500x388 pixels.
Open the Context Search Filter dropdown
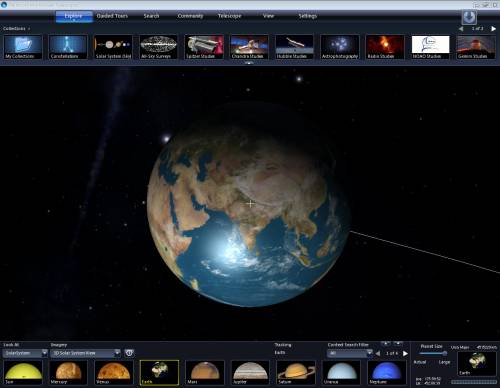point(350,353)
